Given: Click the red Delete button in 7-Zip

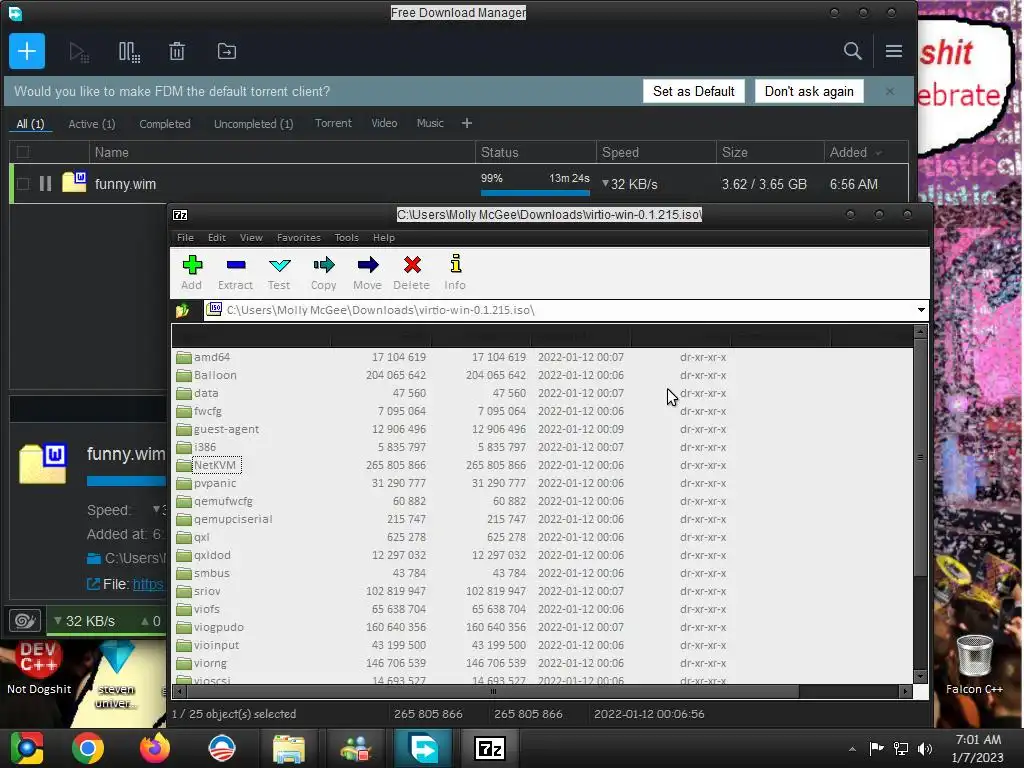Looking at the screenshot, I should (411, 272).
